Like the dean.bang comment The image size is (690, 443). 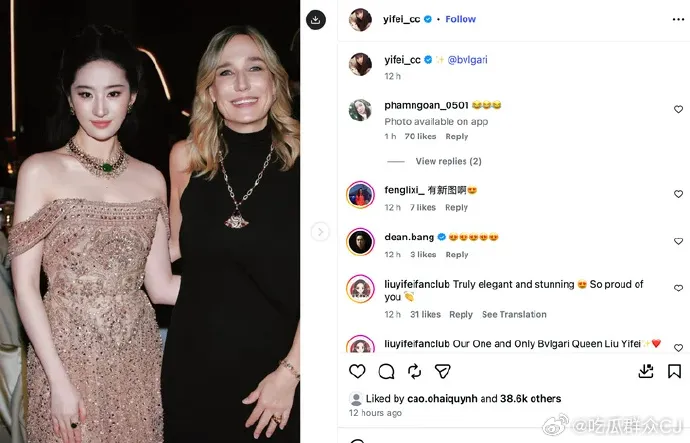click(678, 241)
